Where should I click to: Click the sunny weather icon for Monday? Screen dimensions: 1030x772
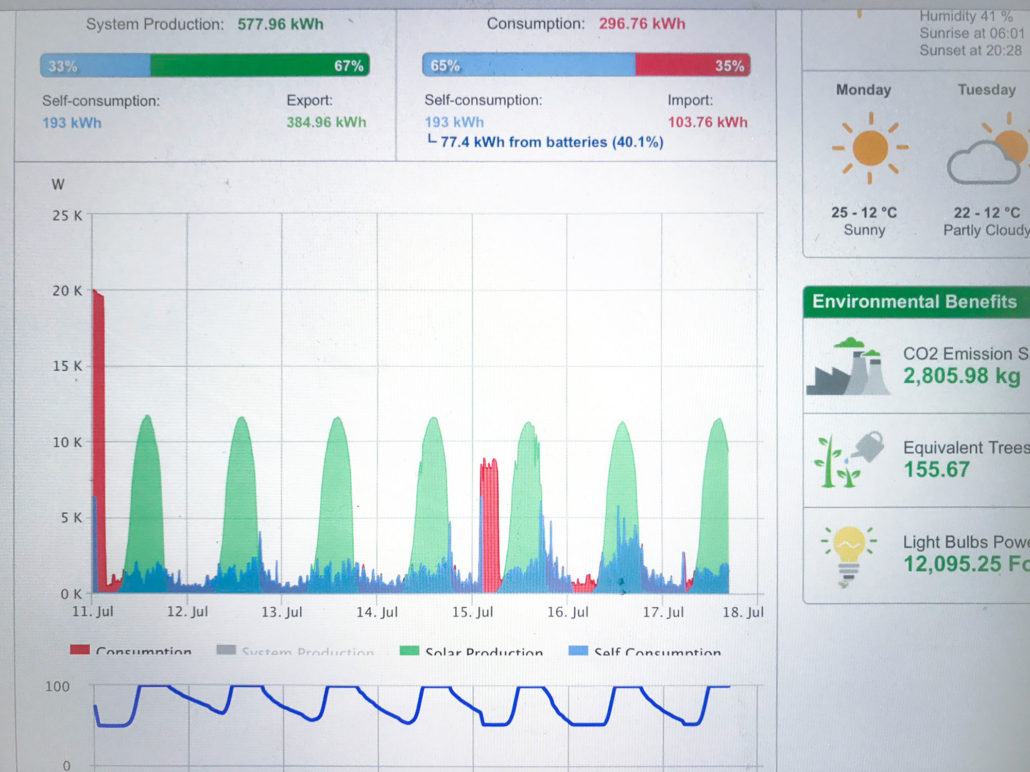[x=869, y=148]
